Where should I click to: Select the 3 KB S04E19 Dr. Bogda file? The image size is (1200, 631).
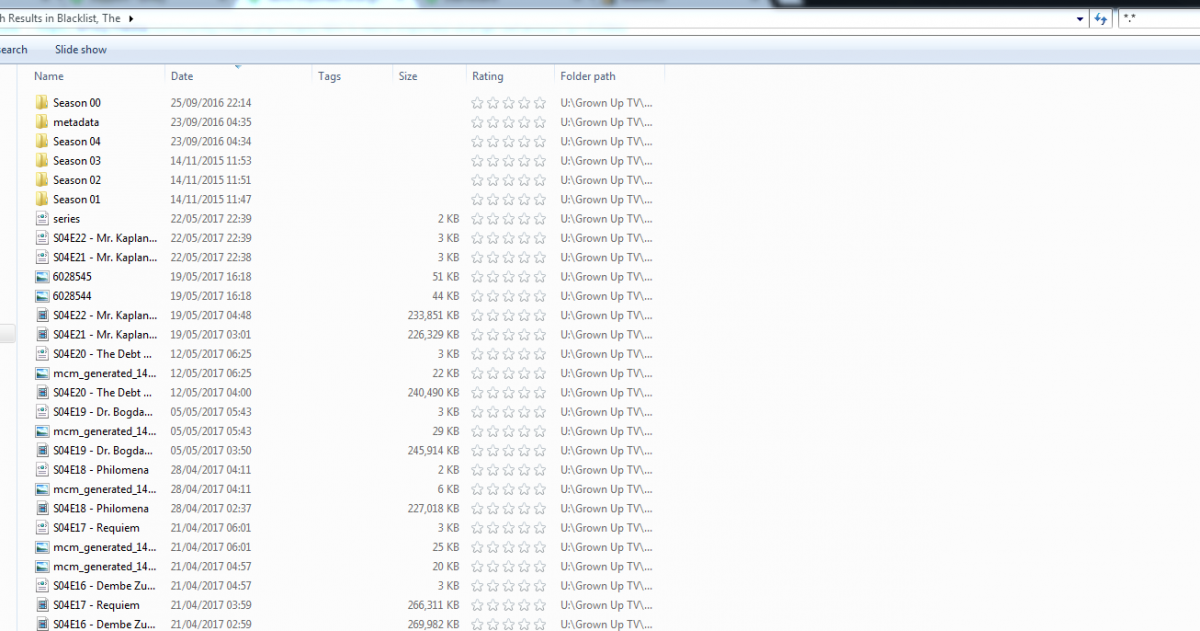(x=105, y=412)
